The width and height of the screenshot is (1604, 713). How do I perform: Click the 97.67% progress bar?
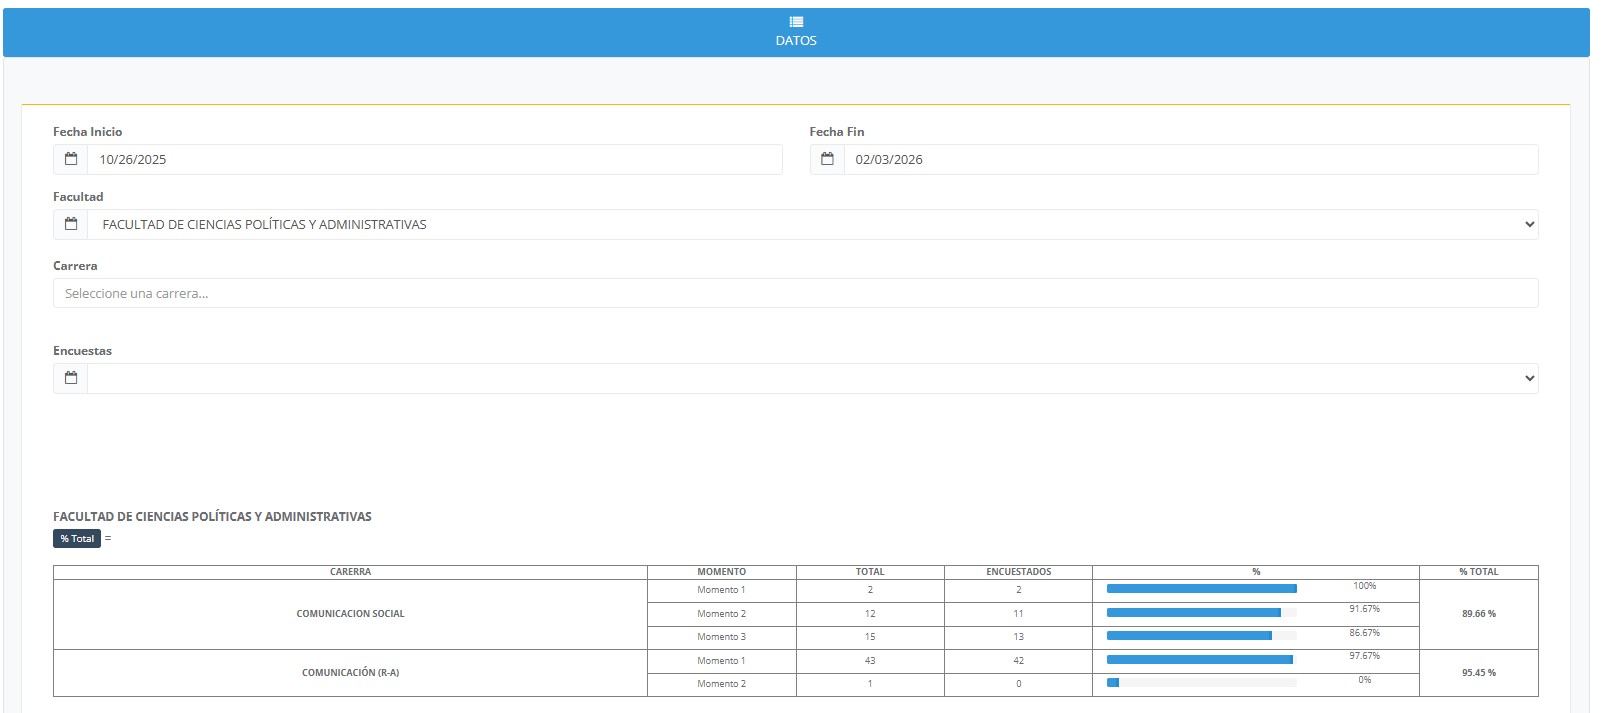pos(1202,659)
